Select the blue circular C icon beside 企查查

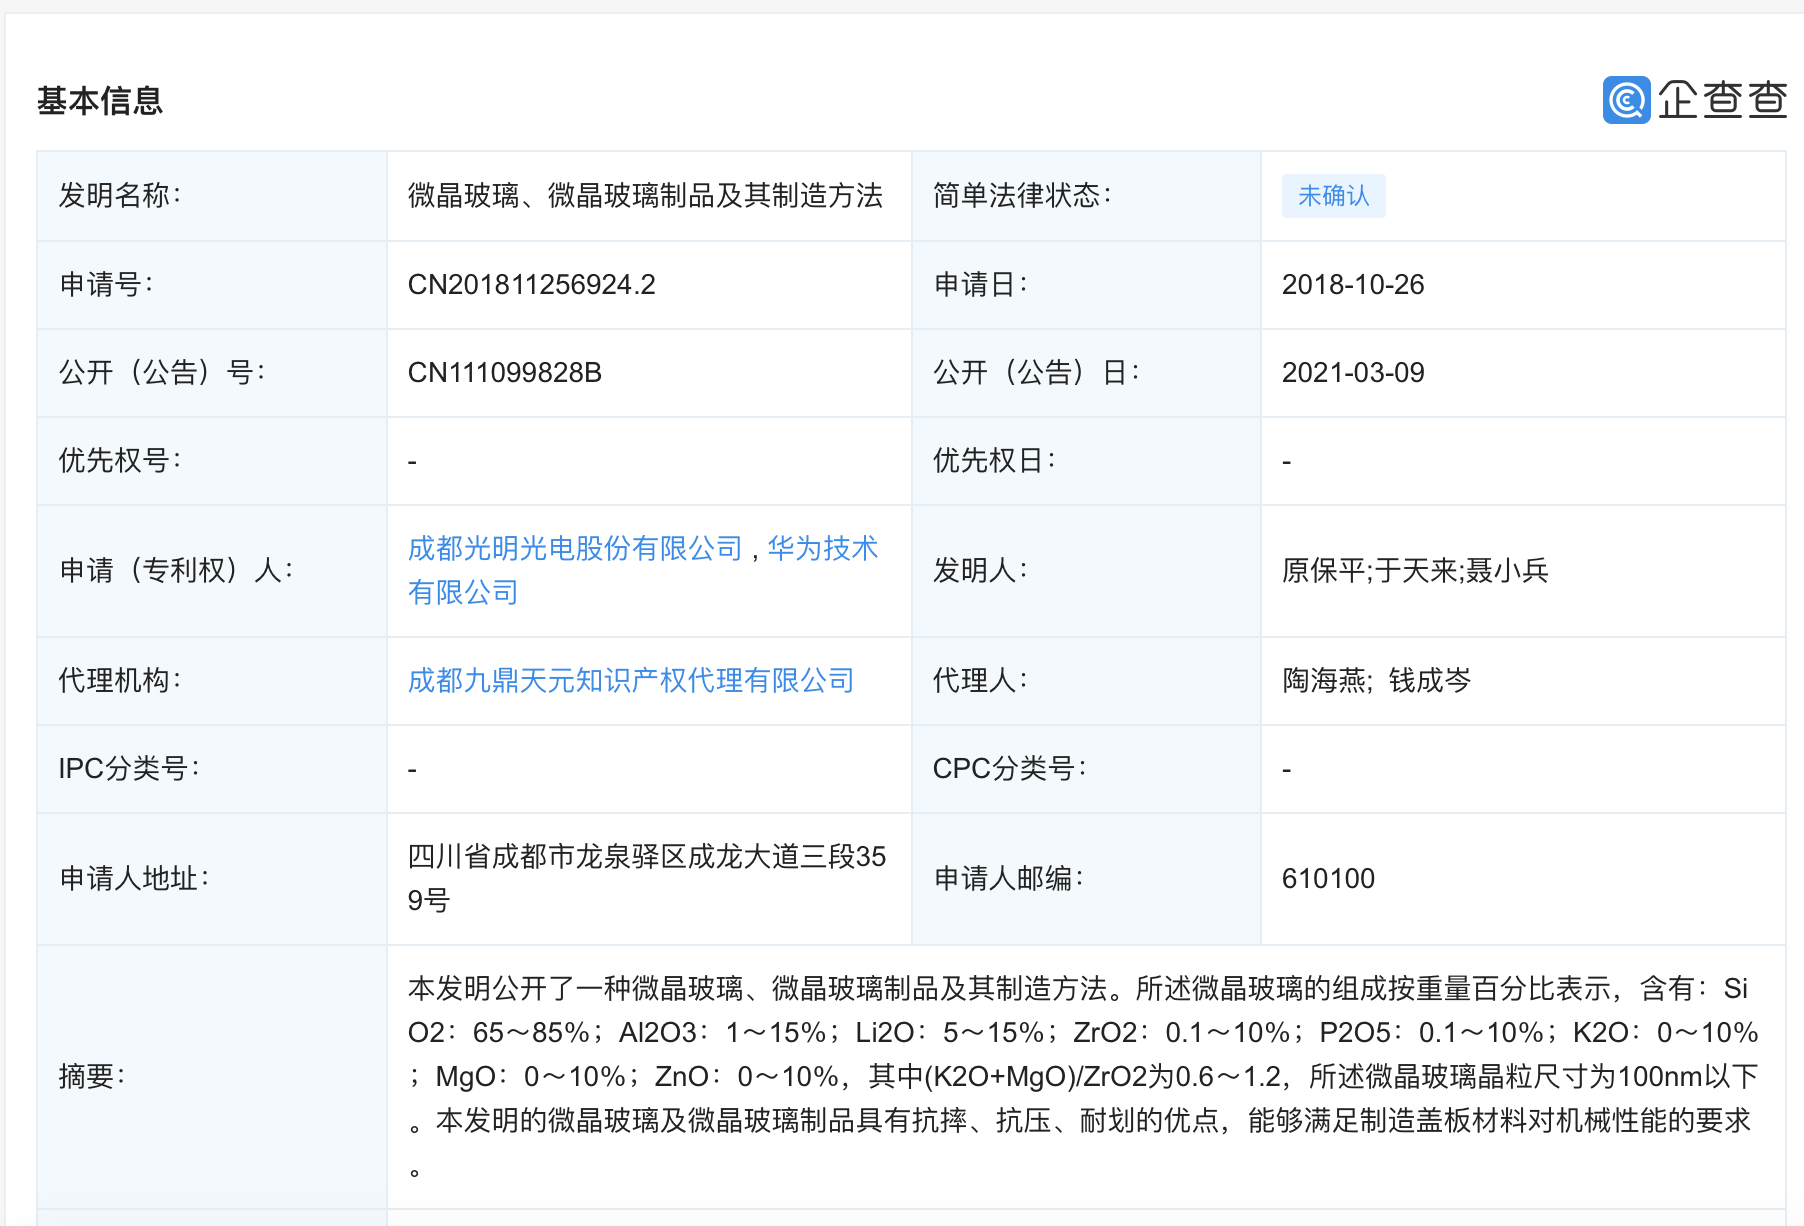(1626, 100)
